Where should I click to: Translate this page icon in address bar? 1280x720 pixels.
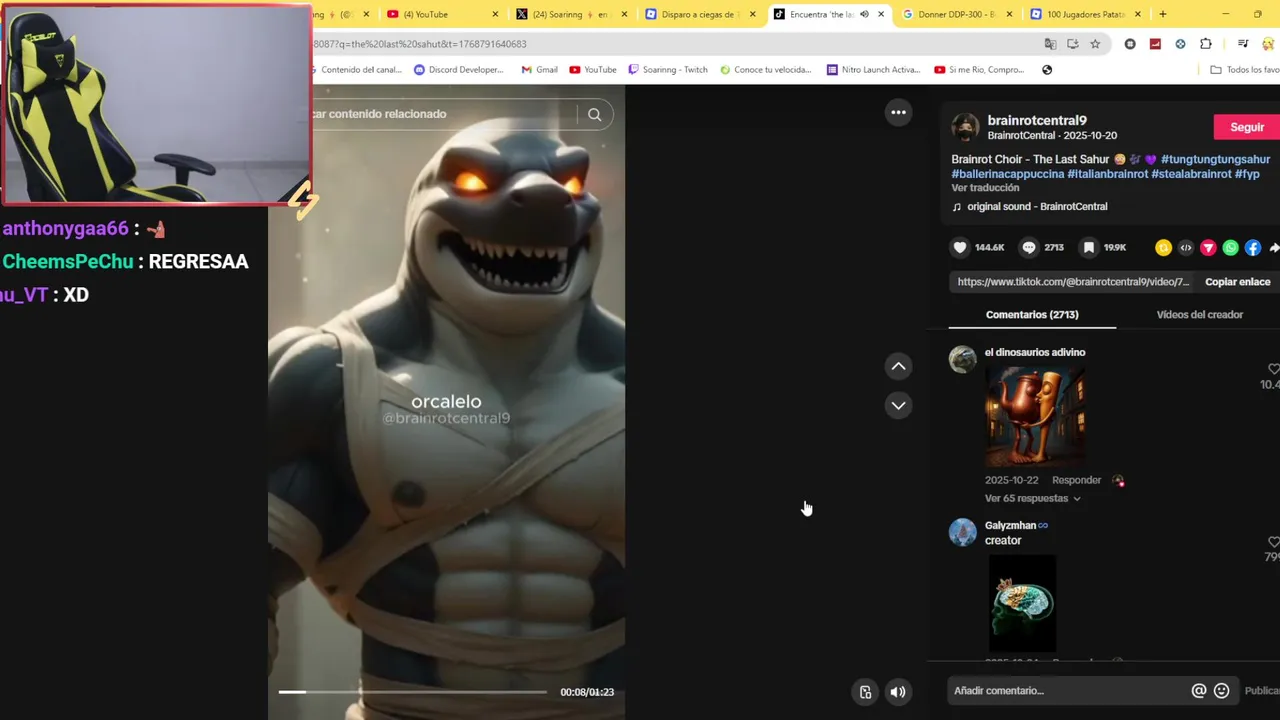pyautogui.click(x=1050, y=44)
